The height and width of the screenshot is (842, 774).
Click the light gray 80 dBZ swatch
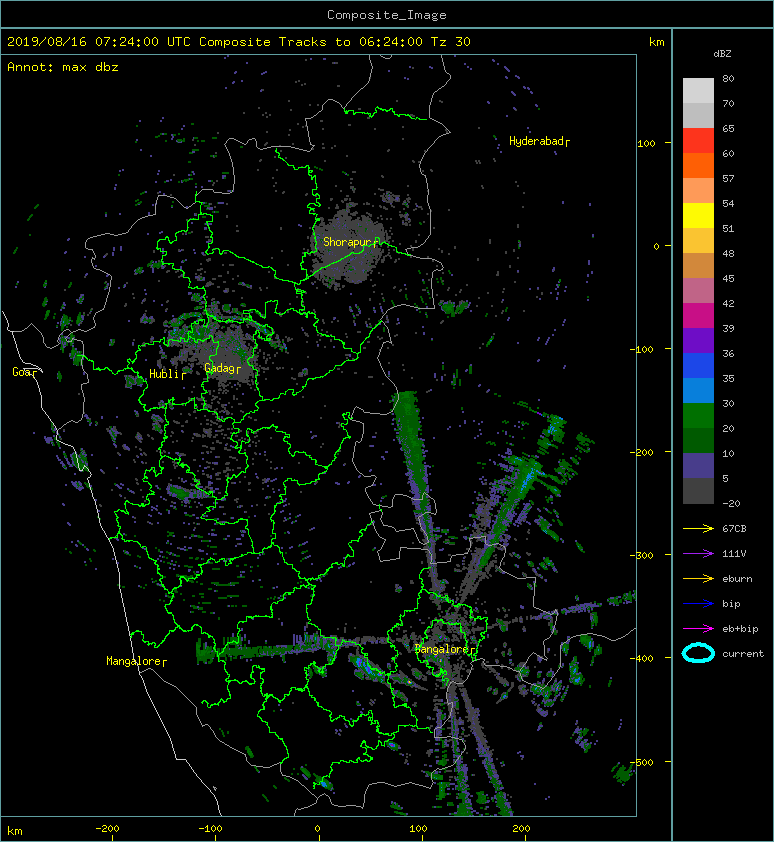pyautogui.click(x=698, y=90)
